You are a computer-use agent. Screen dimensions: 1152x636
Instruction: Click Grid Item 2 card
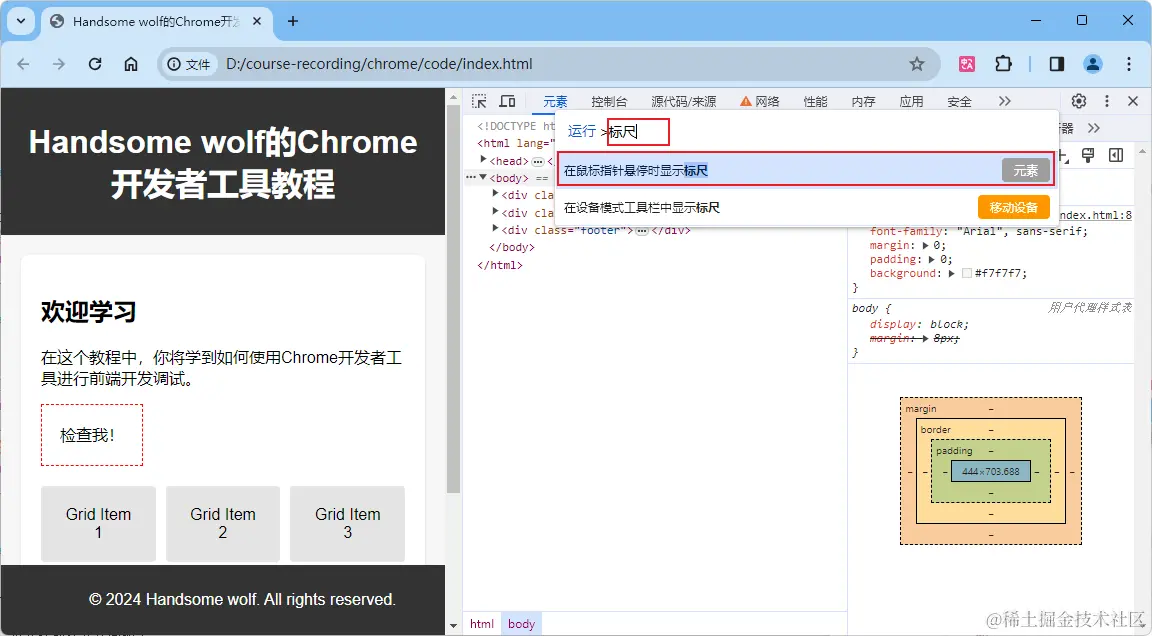pos(223,523)
